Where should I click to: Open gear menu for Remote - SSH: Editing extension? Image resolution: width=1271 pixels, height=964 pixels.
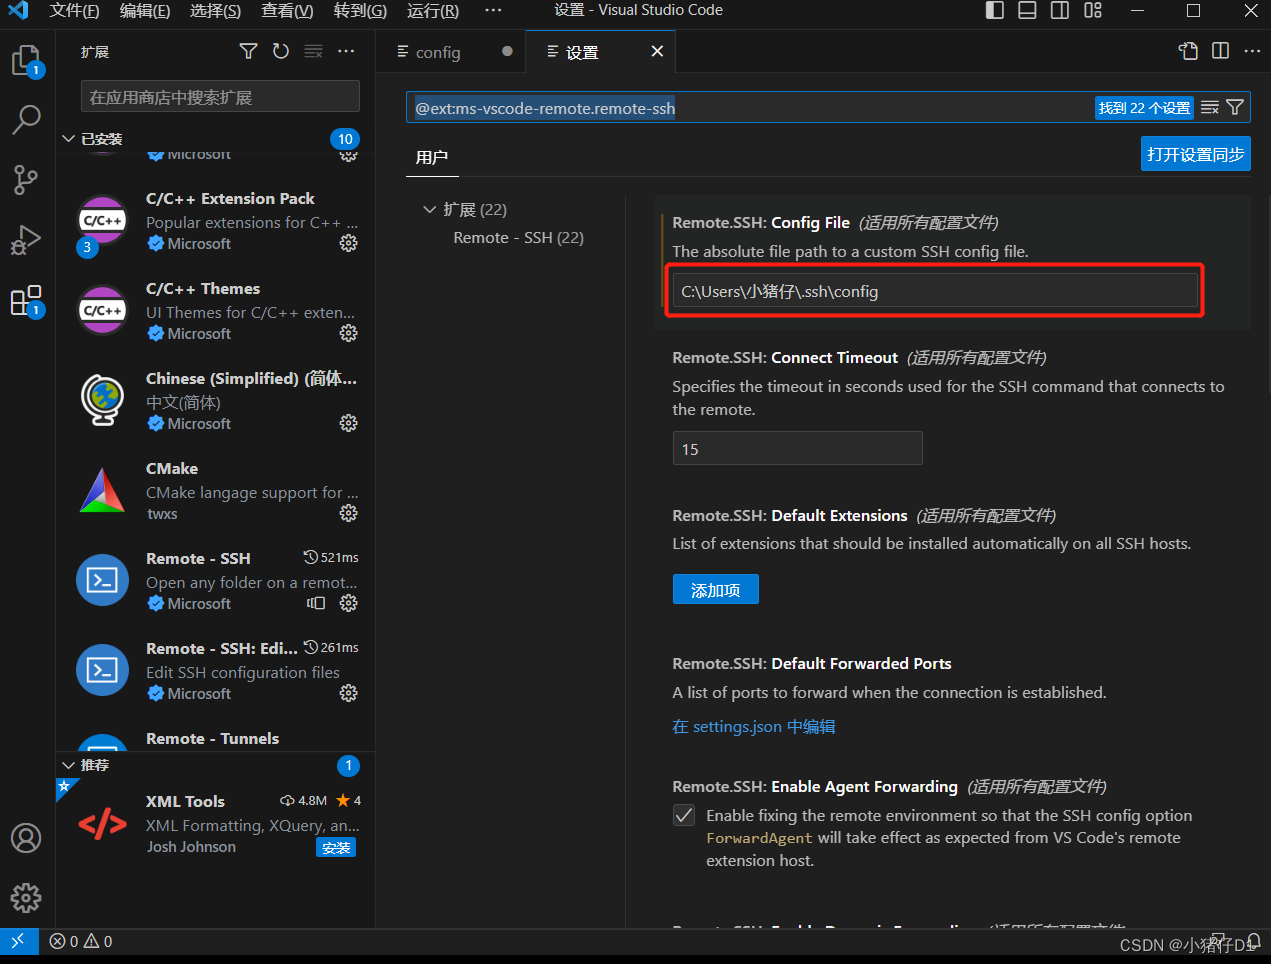coord(348,693)
